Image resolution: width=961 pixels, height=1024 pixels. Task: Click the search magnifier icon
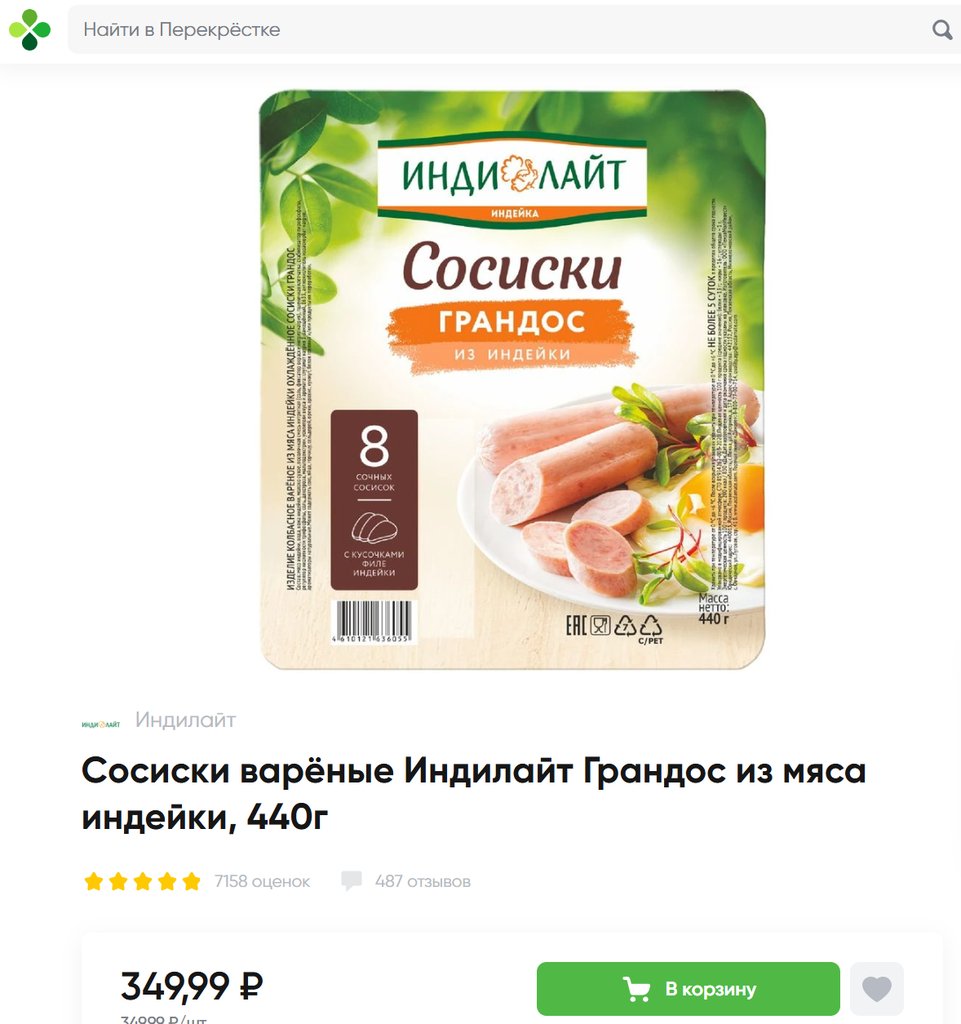941,29
